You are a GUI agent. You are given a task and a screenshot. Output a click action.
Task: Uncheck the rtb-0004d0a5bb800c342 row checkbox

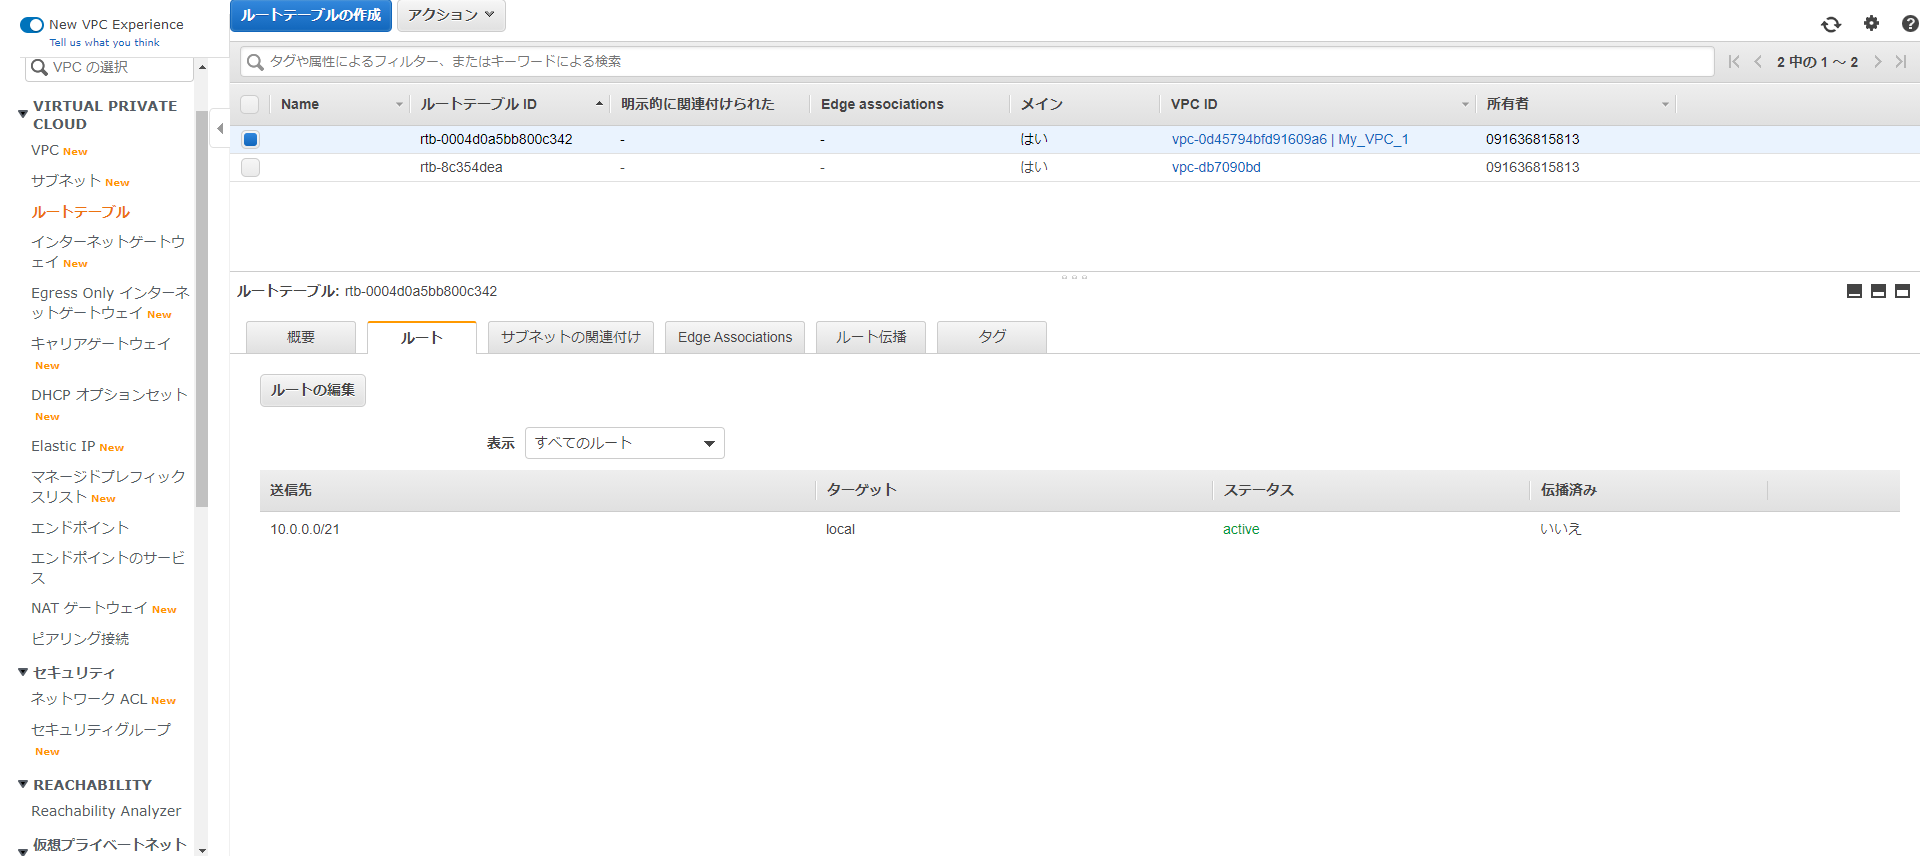[250, 139]
